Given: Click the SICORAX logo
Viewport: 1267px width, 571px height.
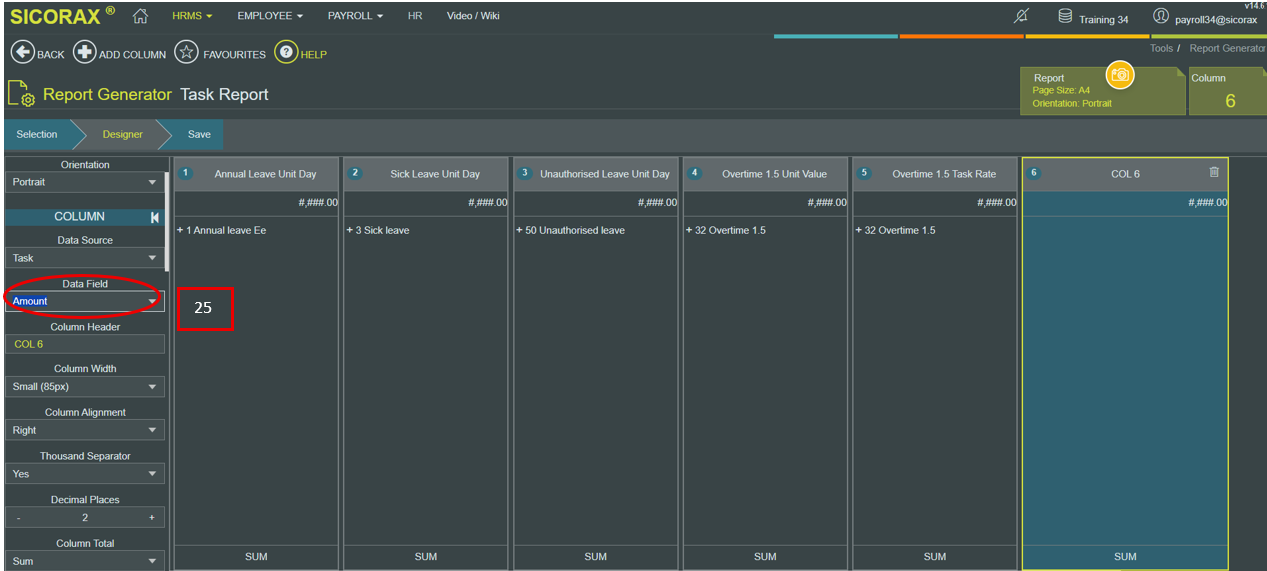Looking at the screenshot, I should coord(62,16).
